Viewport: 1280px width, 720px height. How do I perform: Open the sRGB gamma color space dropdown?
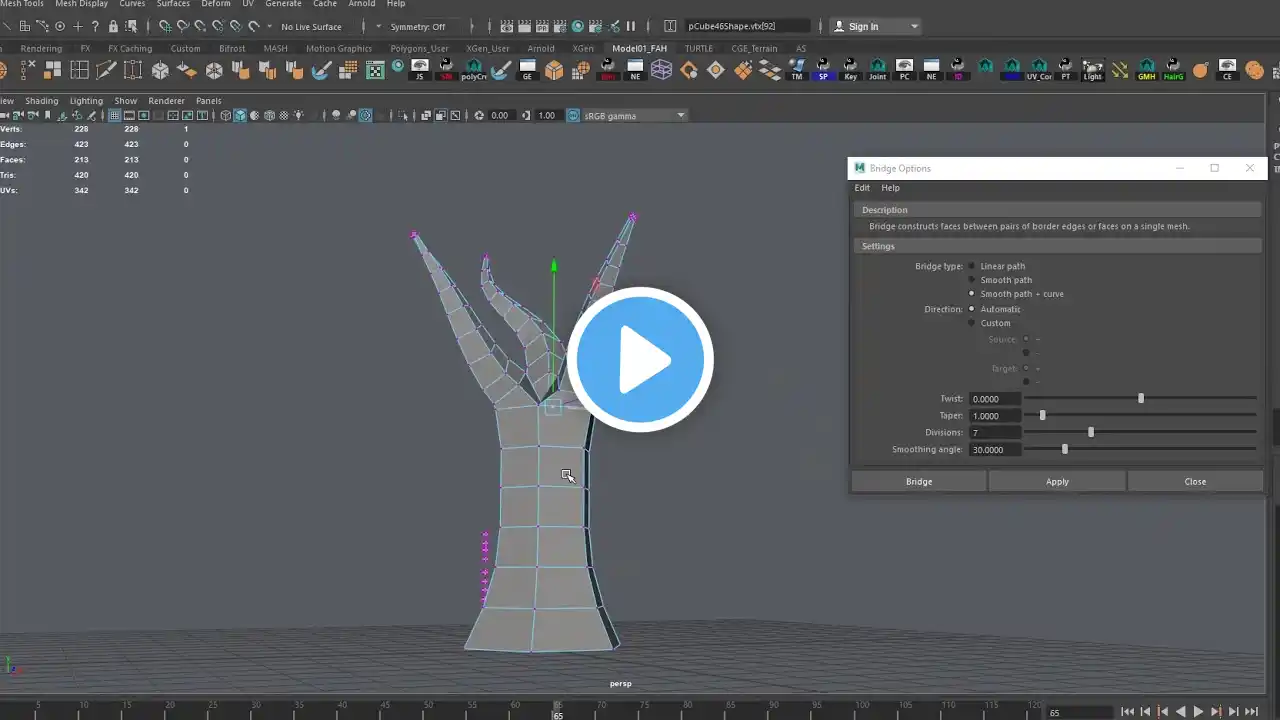point(626,115)
